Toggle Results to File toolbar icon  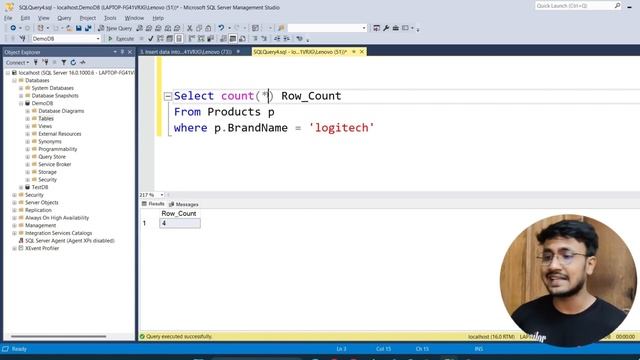point(242,39)
